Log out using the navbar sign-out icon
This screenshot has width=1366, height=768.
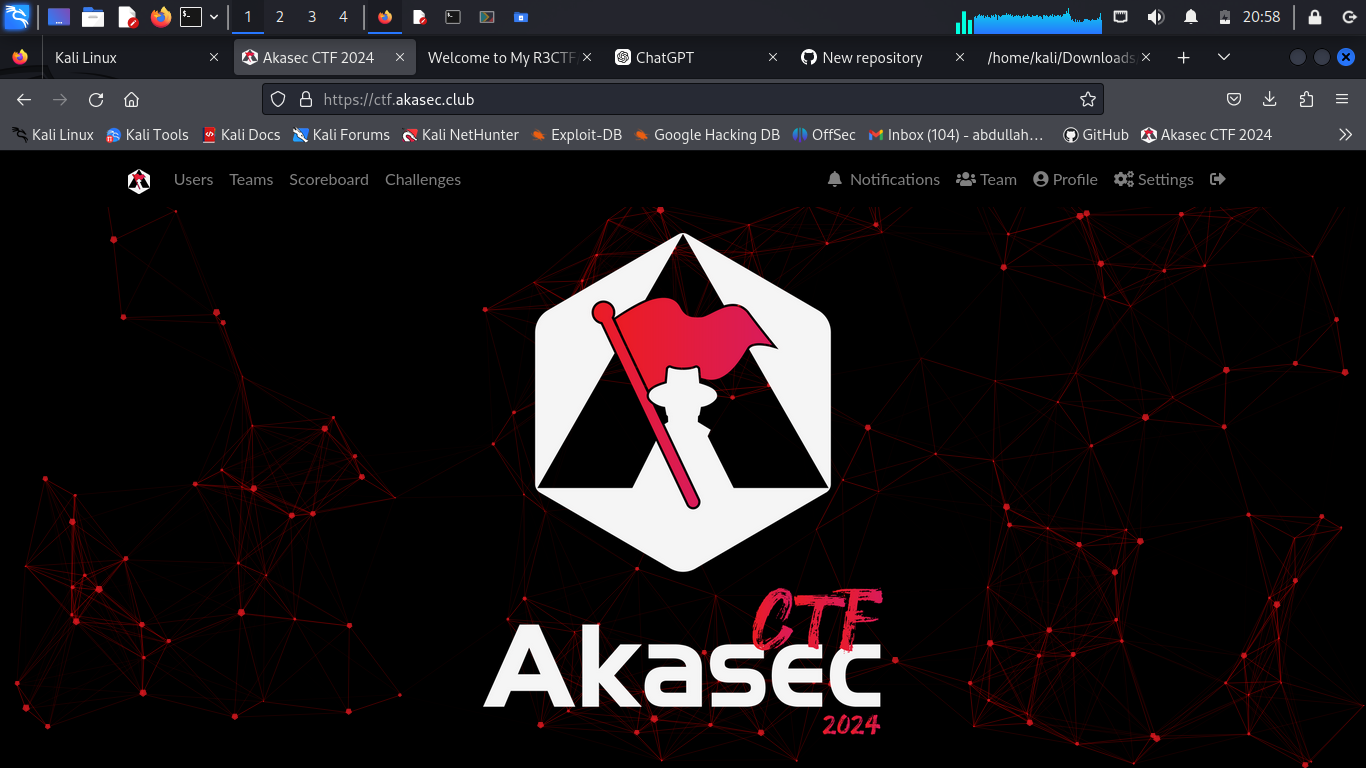click(1217, 180)
